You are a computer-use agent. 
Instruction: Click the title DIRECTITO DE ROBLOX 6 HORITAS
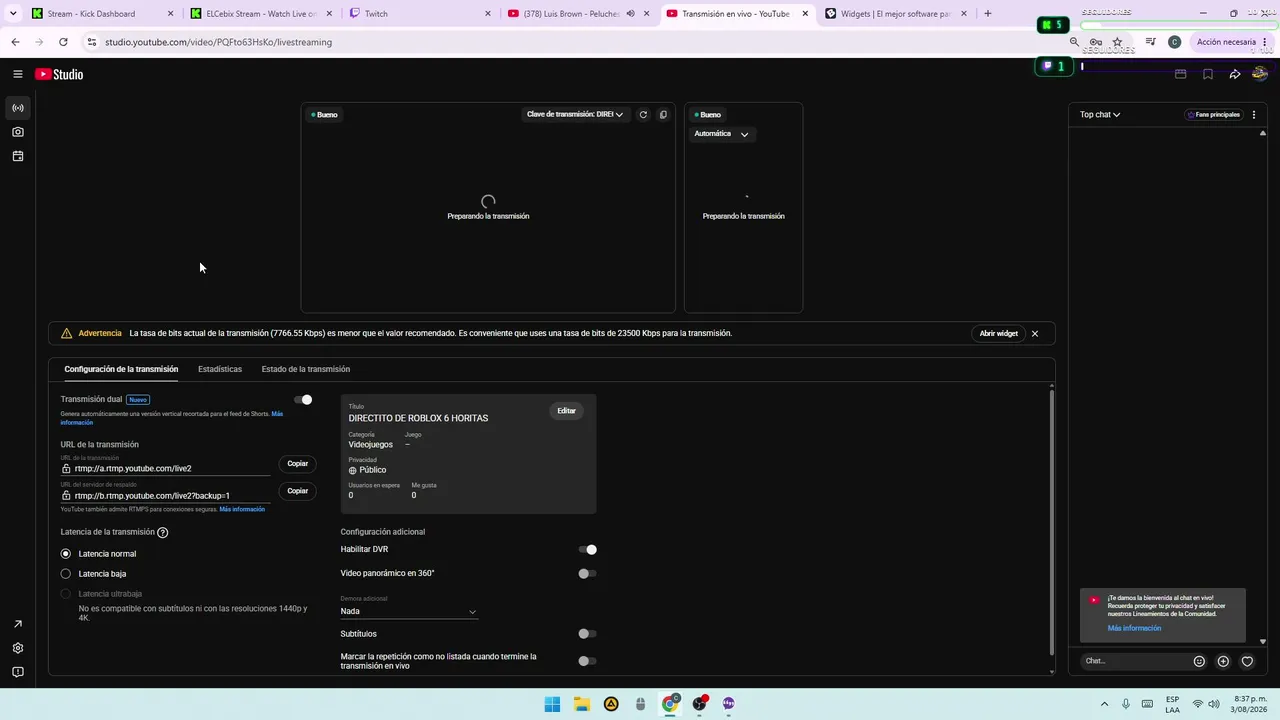[x=418, y=418]
